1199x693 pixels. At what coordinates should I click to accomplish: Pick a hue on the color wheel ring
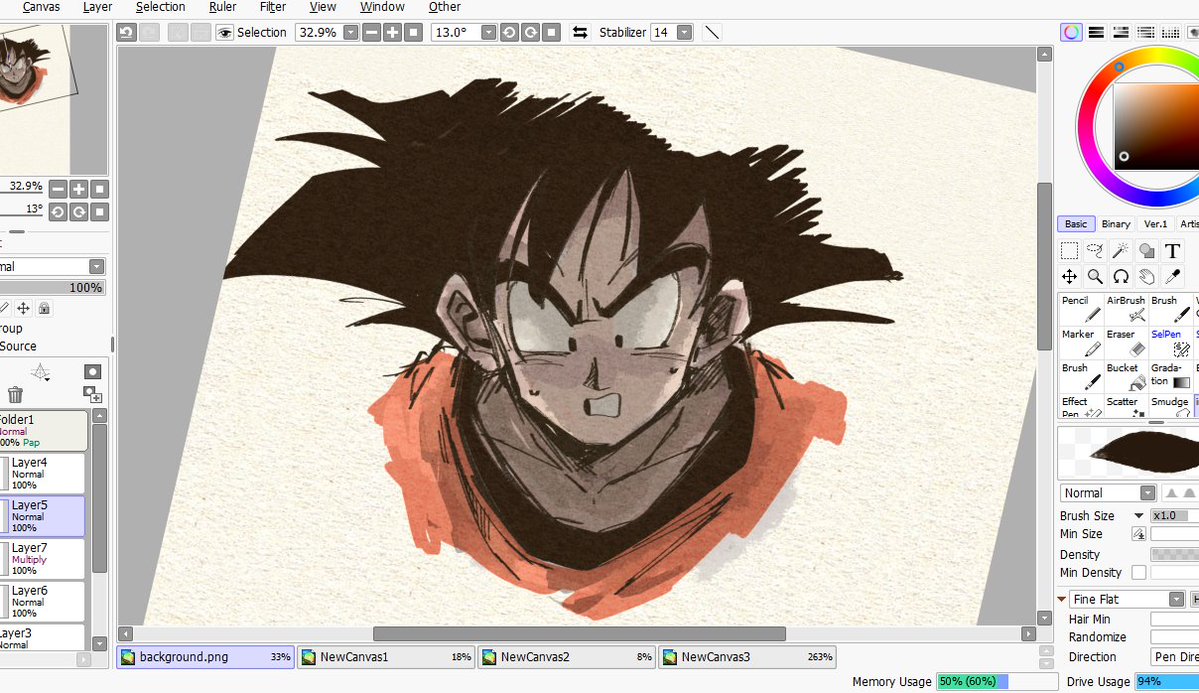[x=1119, y=67]
